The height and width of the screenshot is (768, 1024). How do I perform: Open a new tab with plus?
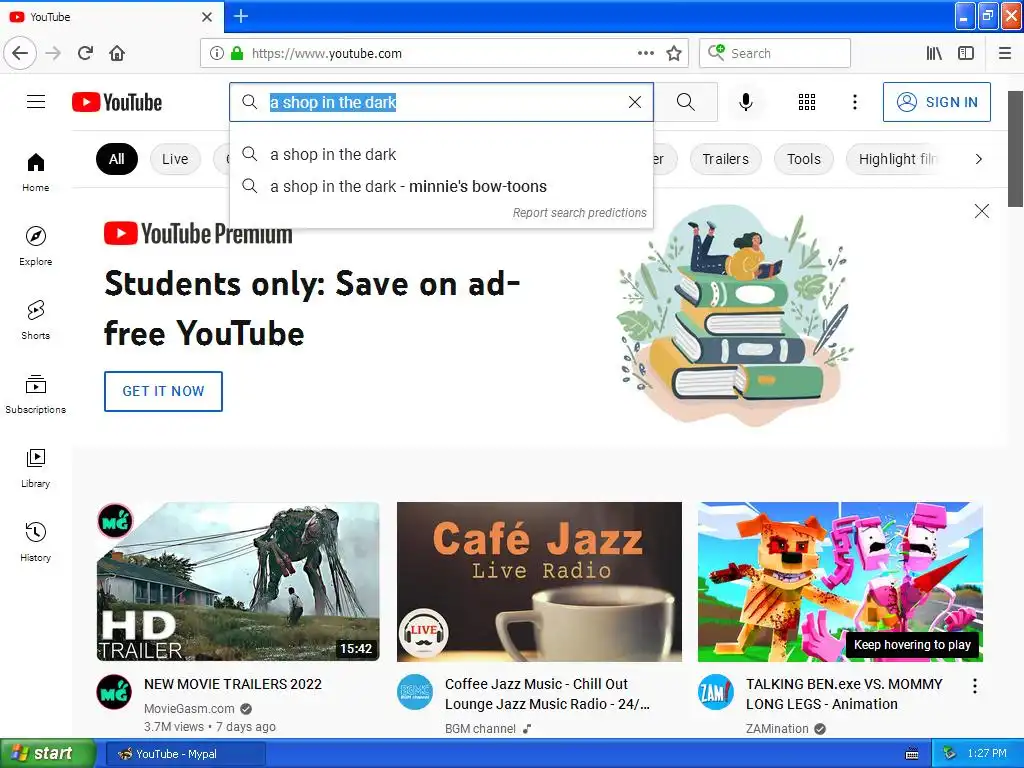pos(241,16)
